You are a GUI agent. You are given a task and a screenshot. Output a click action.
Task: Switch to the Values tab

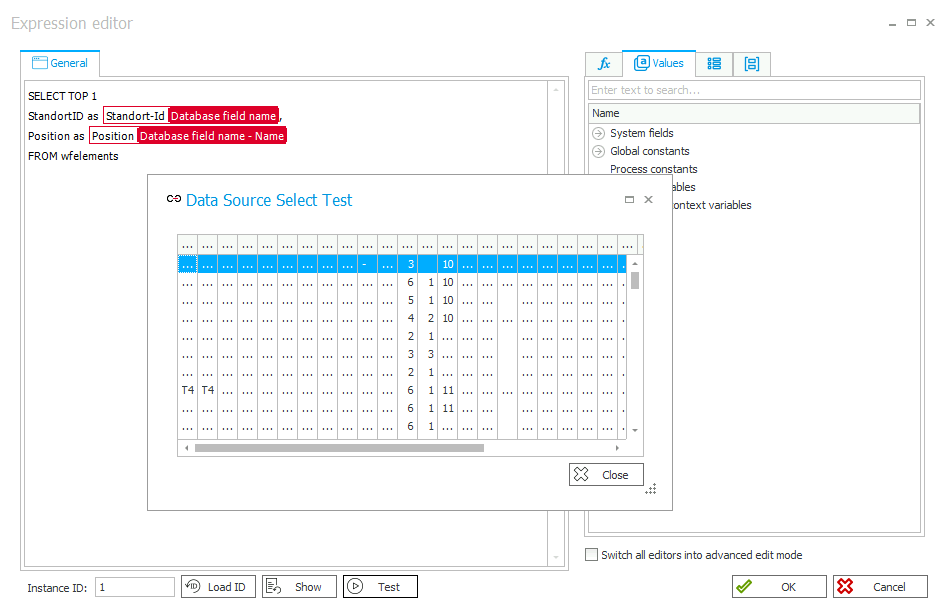(659, 64)
